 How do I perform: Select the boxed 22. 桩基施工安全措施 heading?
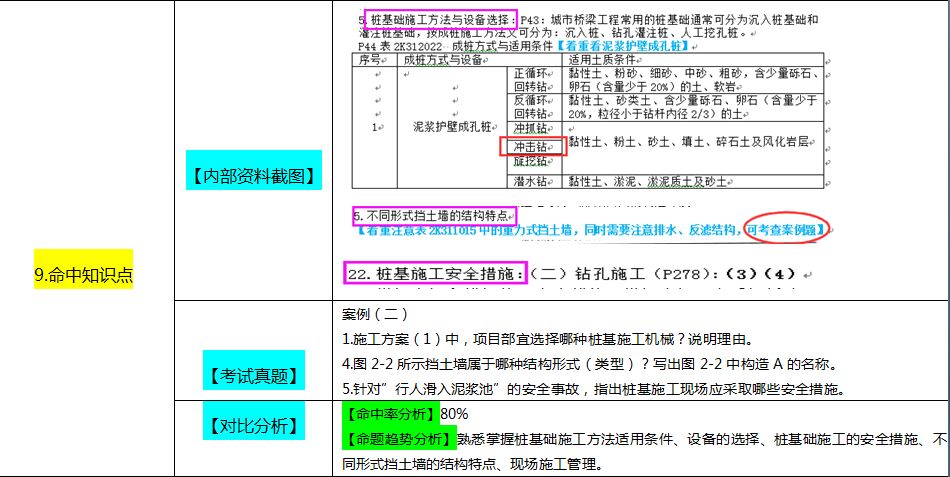[x=434, y=273]
